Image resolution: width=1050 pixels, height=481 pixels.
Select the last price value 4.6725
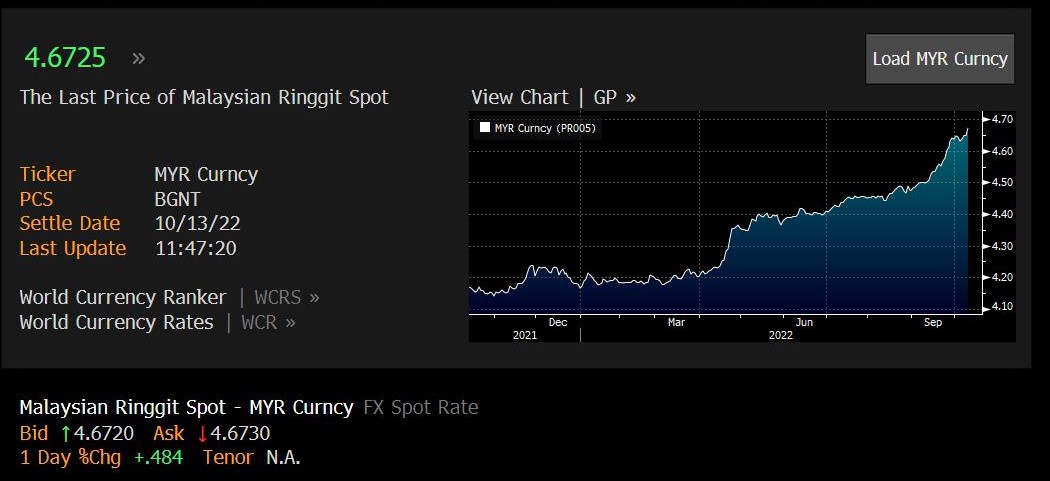[65, 57]
